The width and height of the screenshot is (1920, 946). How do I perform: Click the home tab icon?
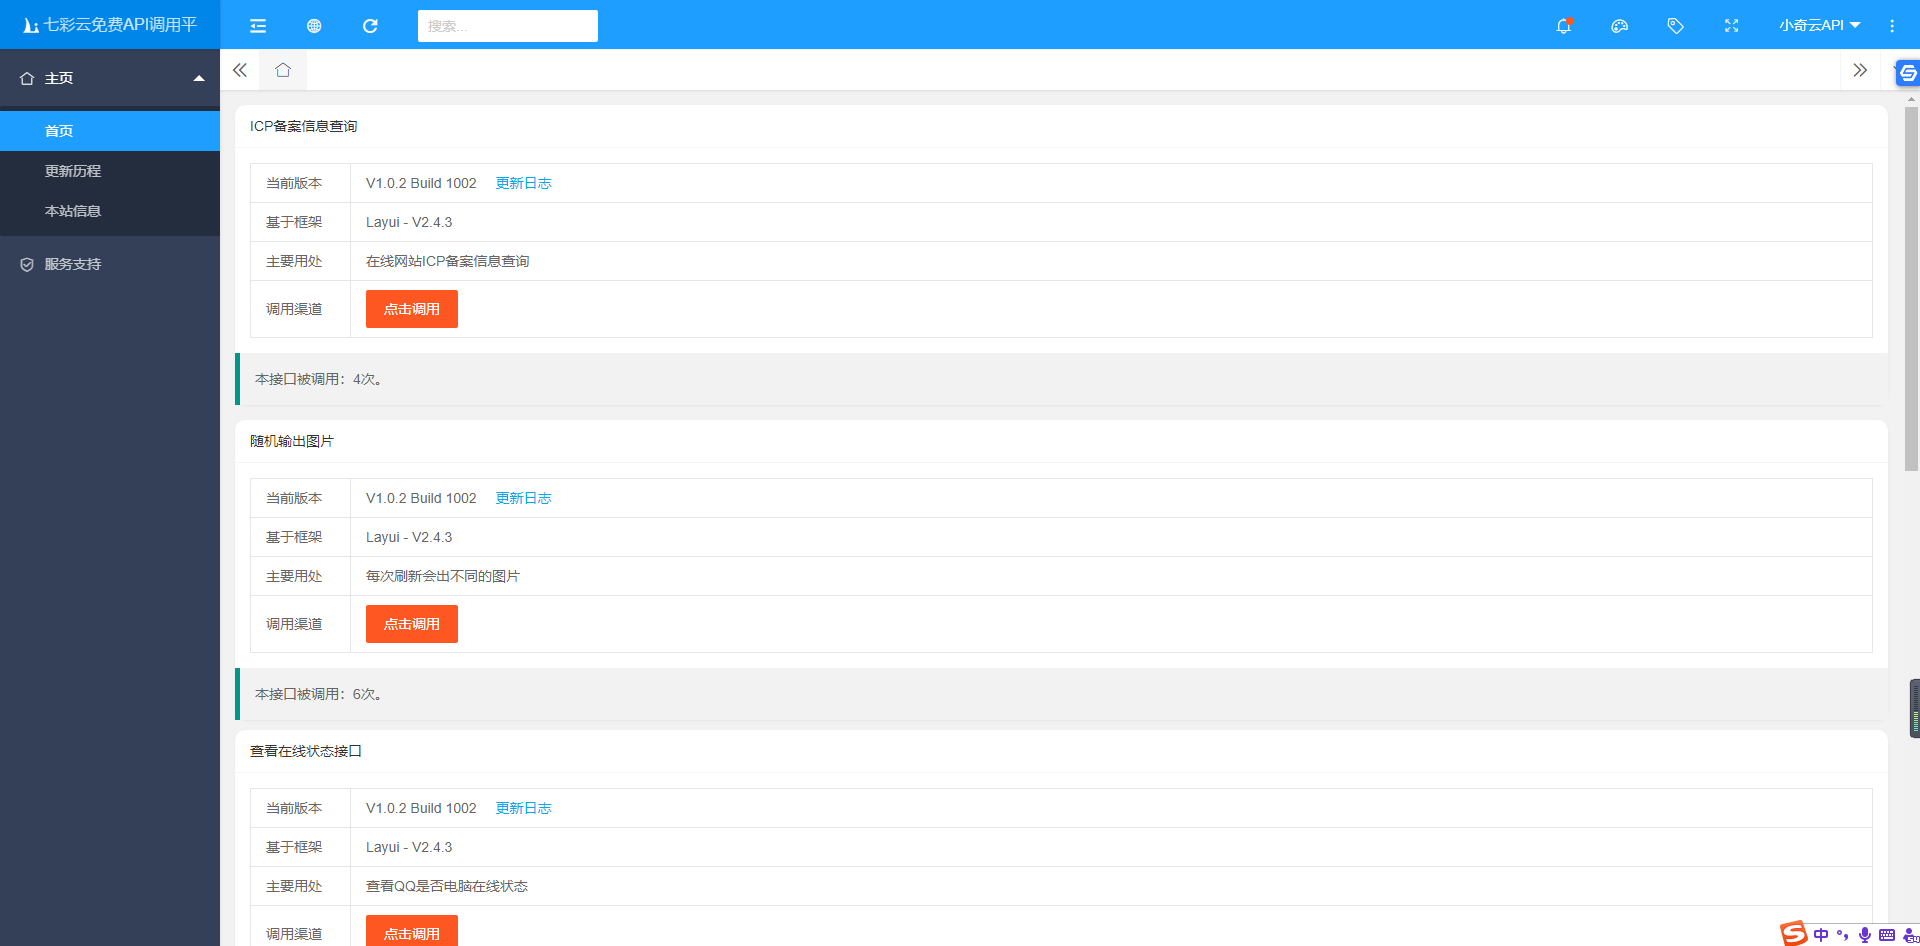(283, 70)
